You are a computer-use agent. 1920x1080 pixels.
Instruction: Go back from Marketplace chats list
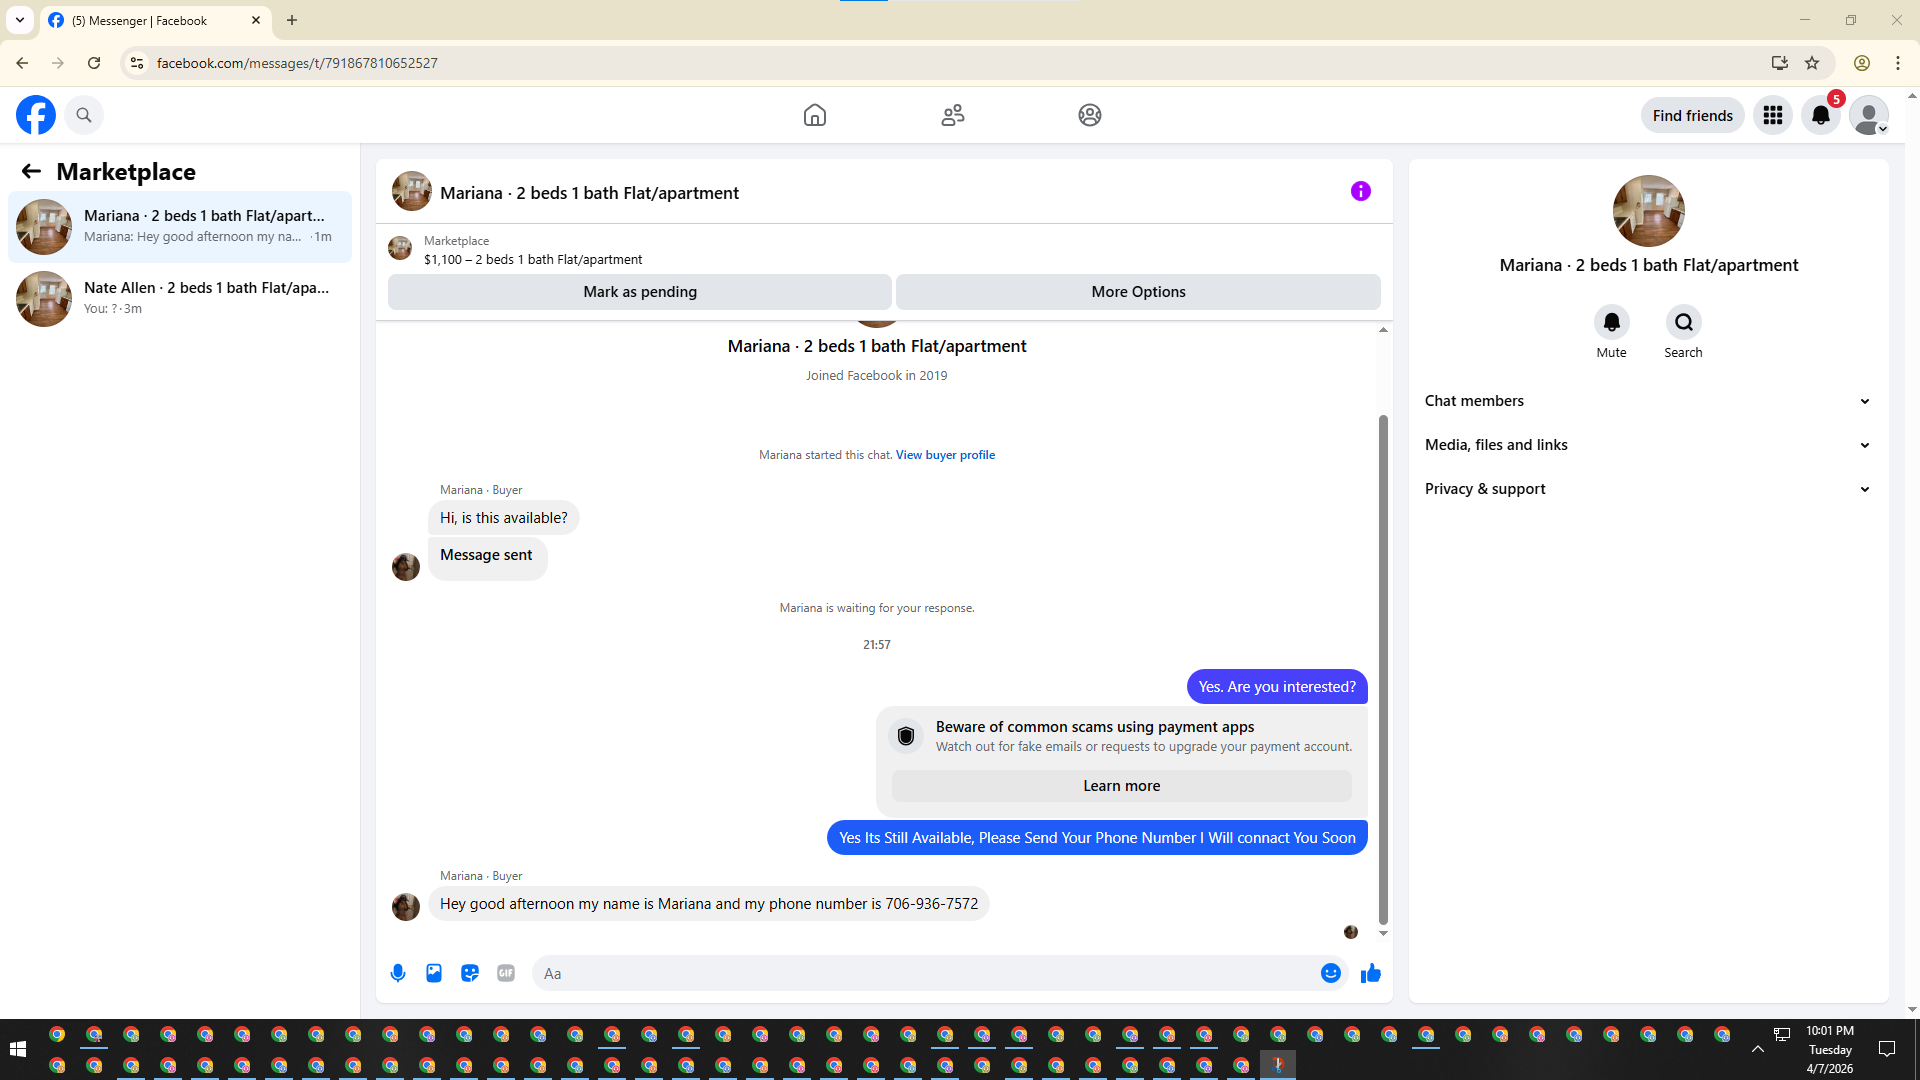tap(31, 171)
